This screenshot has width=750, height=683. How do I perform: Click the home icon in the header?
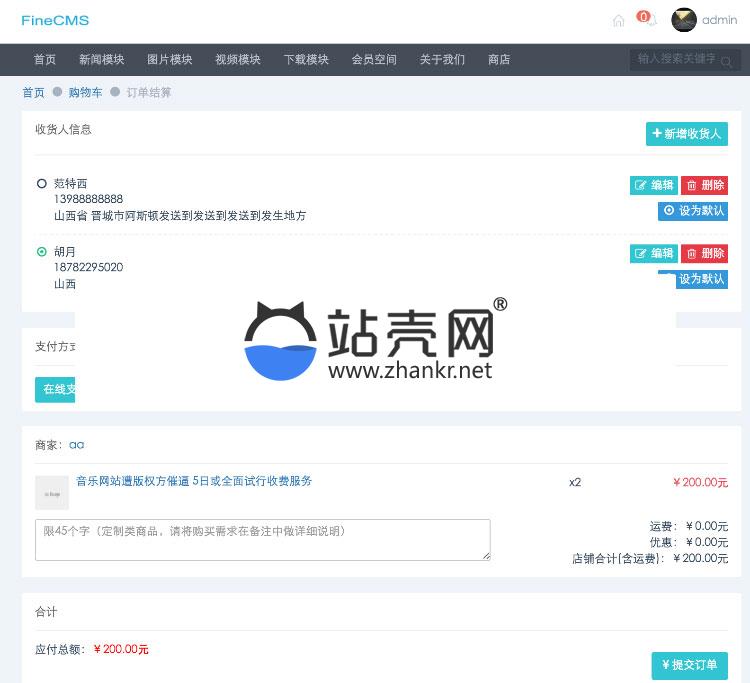pos(618,20)
